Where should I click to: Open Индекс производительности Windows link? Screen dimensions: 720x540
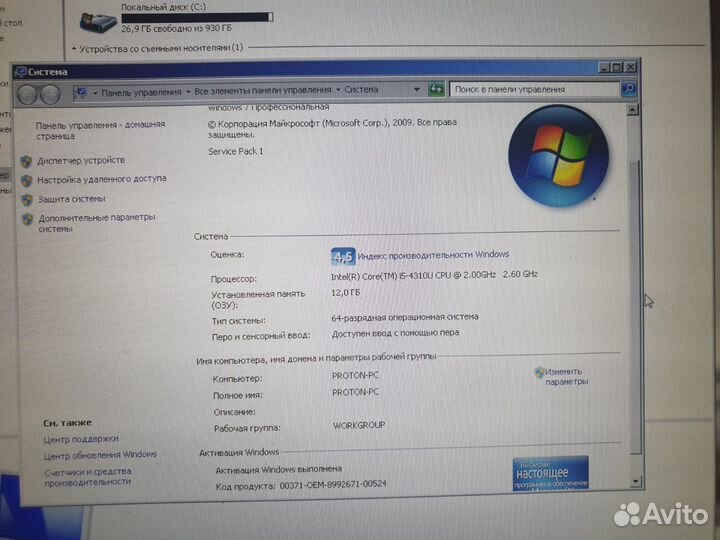(x=433, y=255)
